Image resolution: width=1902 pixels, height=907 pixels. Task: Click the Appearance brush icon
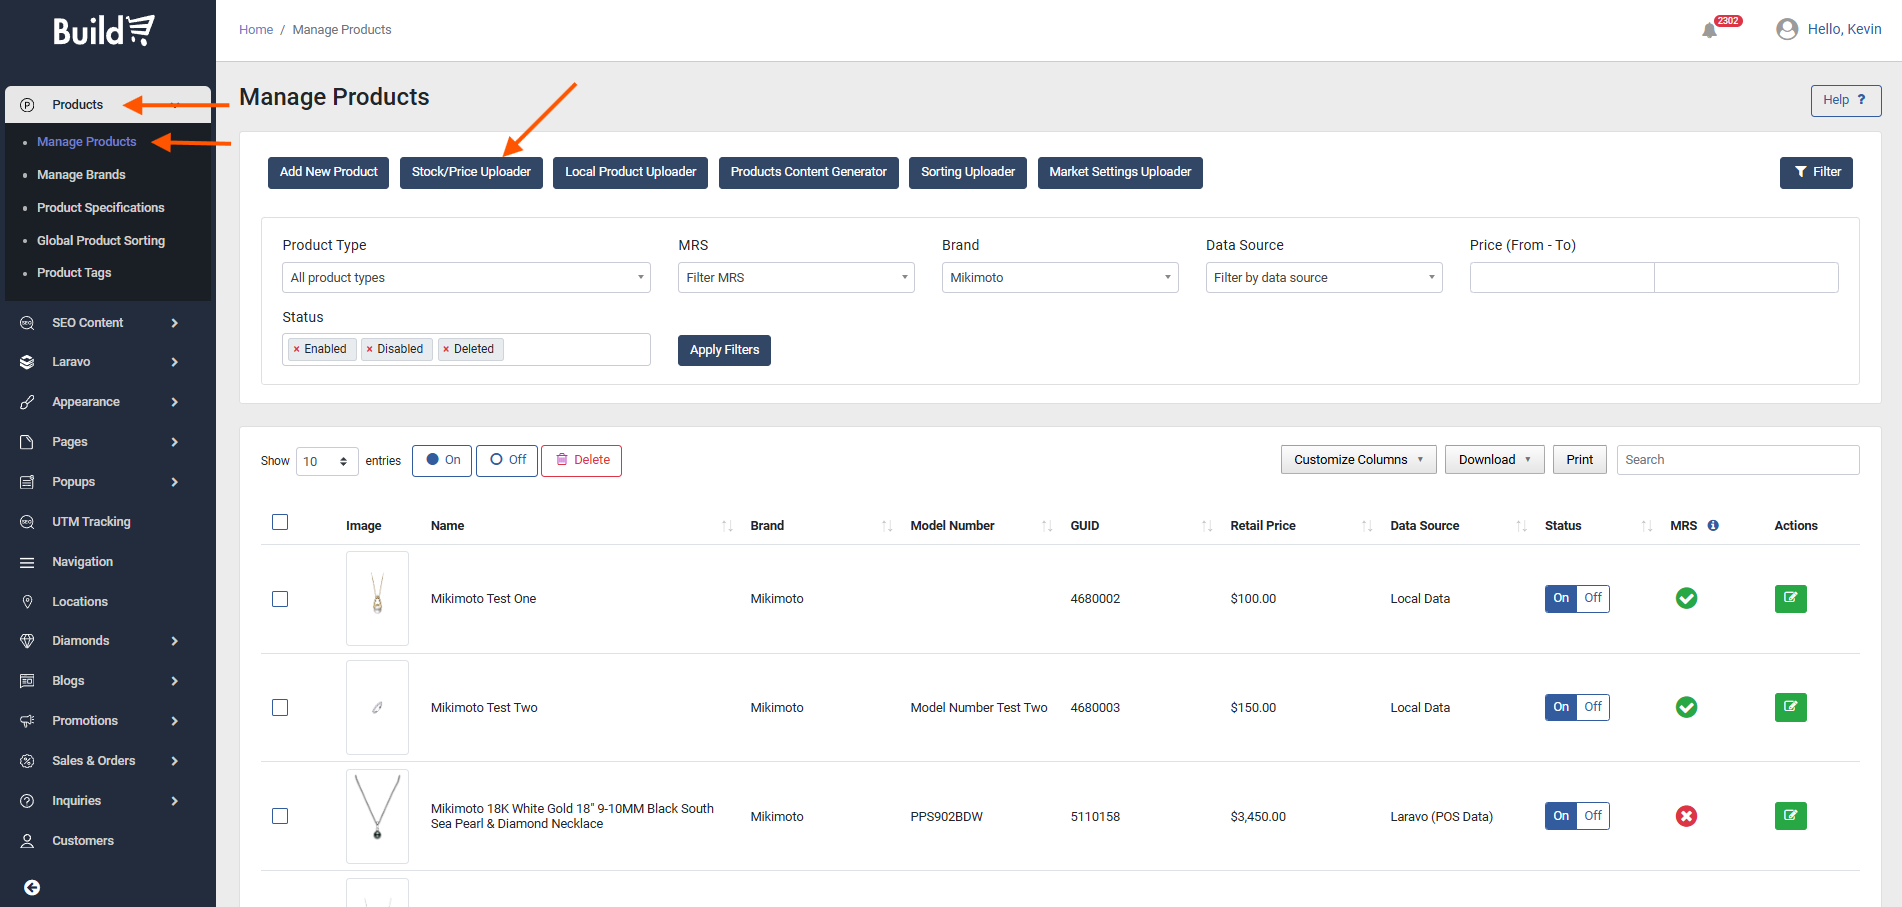click(27, 402)
